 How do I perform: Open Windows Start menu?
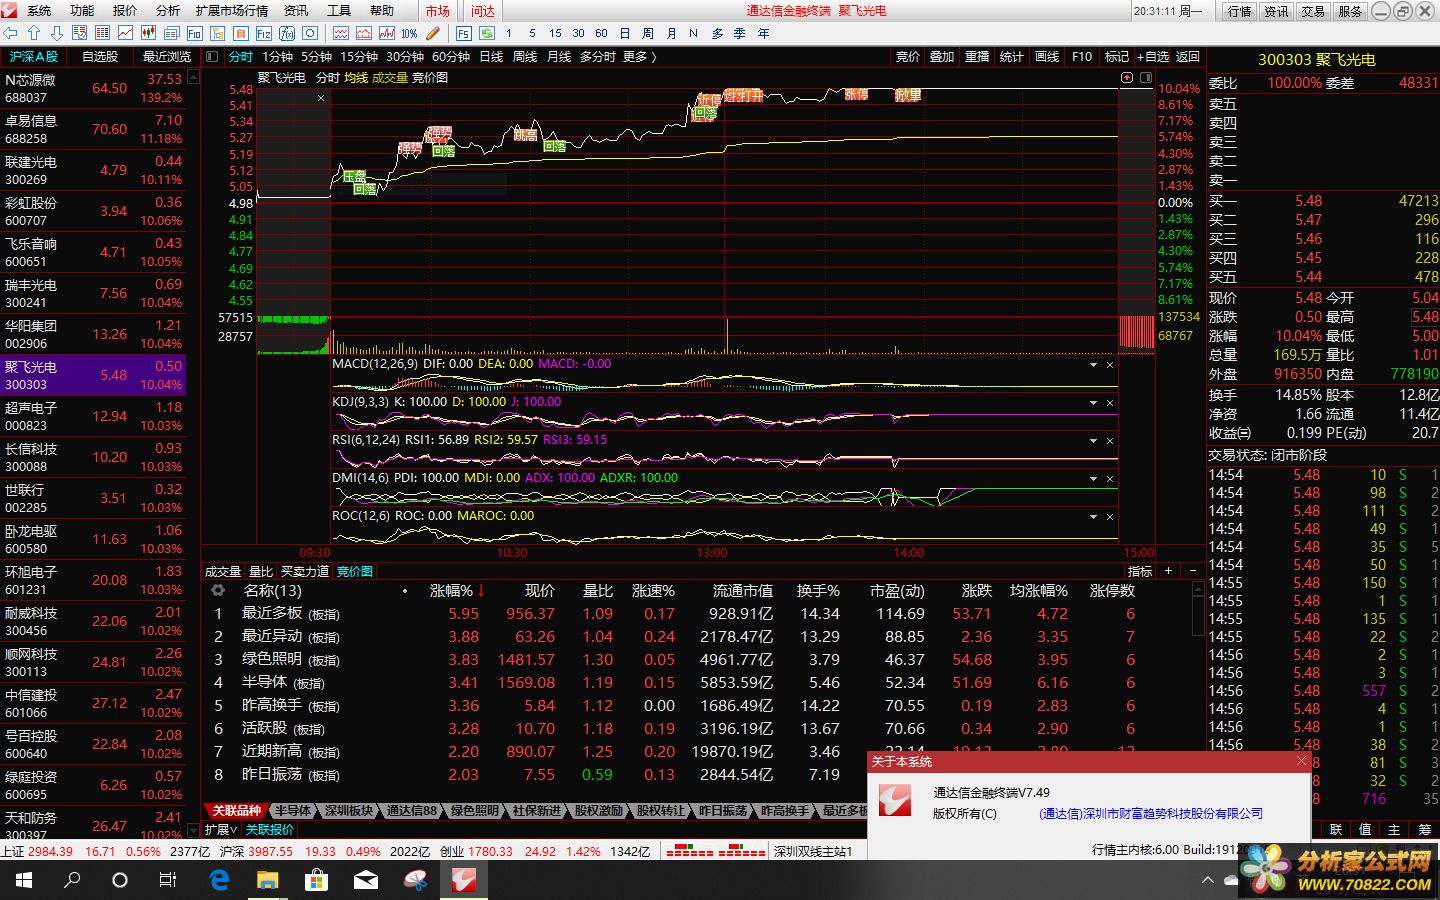[x=24, y=880]
